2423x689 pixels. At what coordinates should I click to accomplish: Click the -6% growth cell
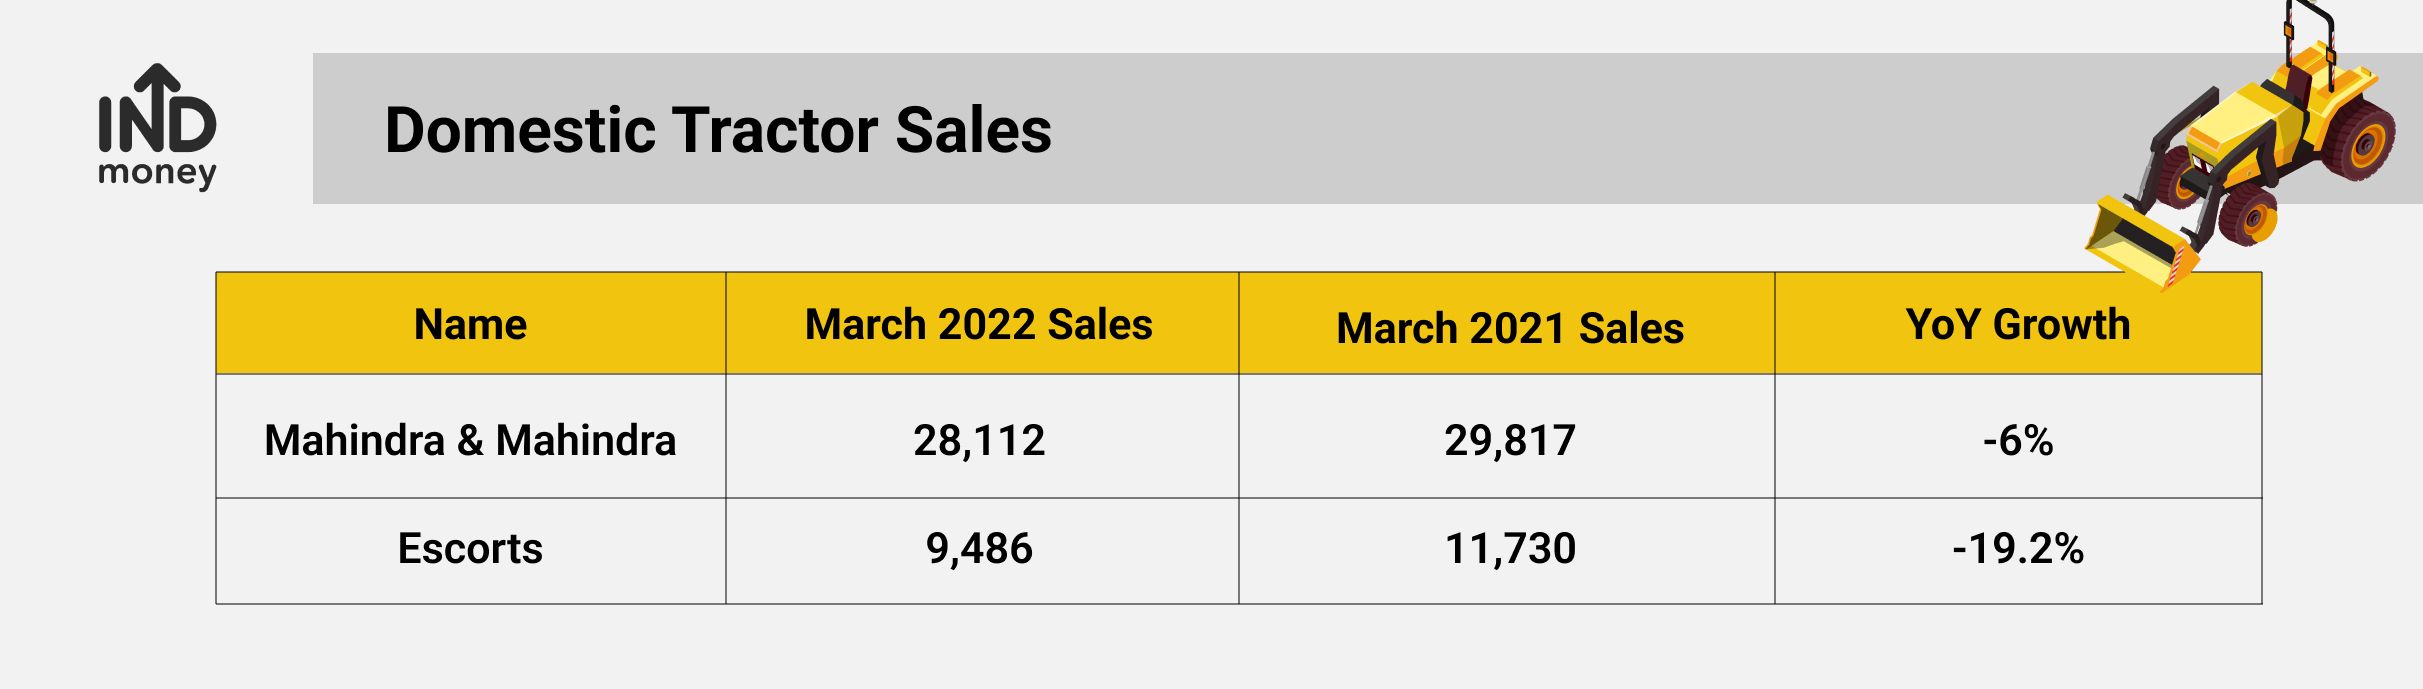pos(2018,440)
